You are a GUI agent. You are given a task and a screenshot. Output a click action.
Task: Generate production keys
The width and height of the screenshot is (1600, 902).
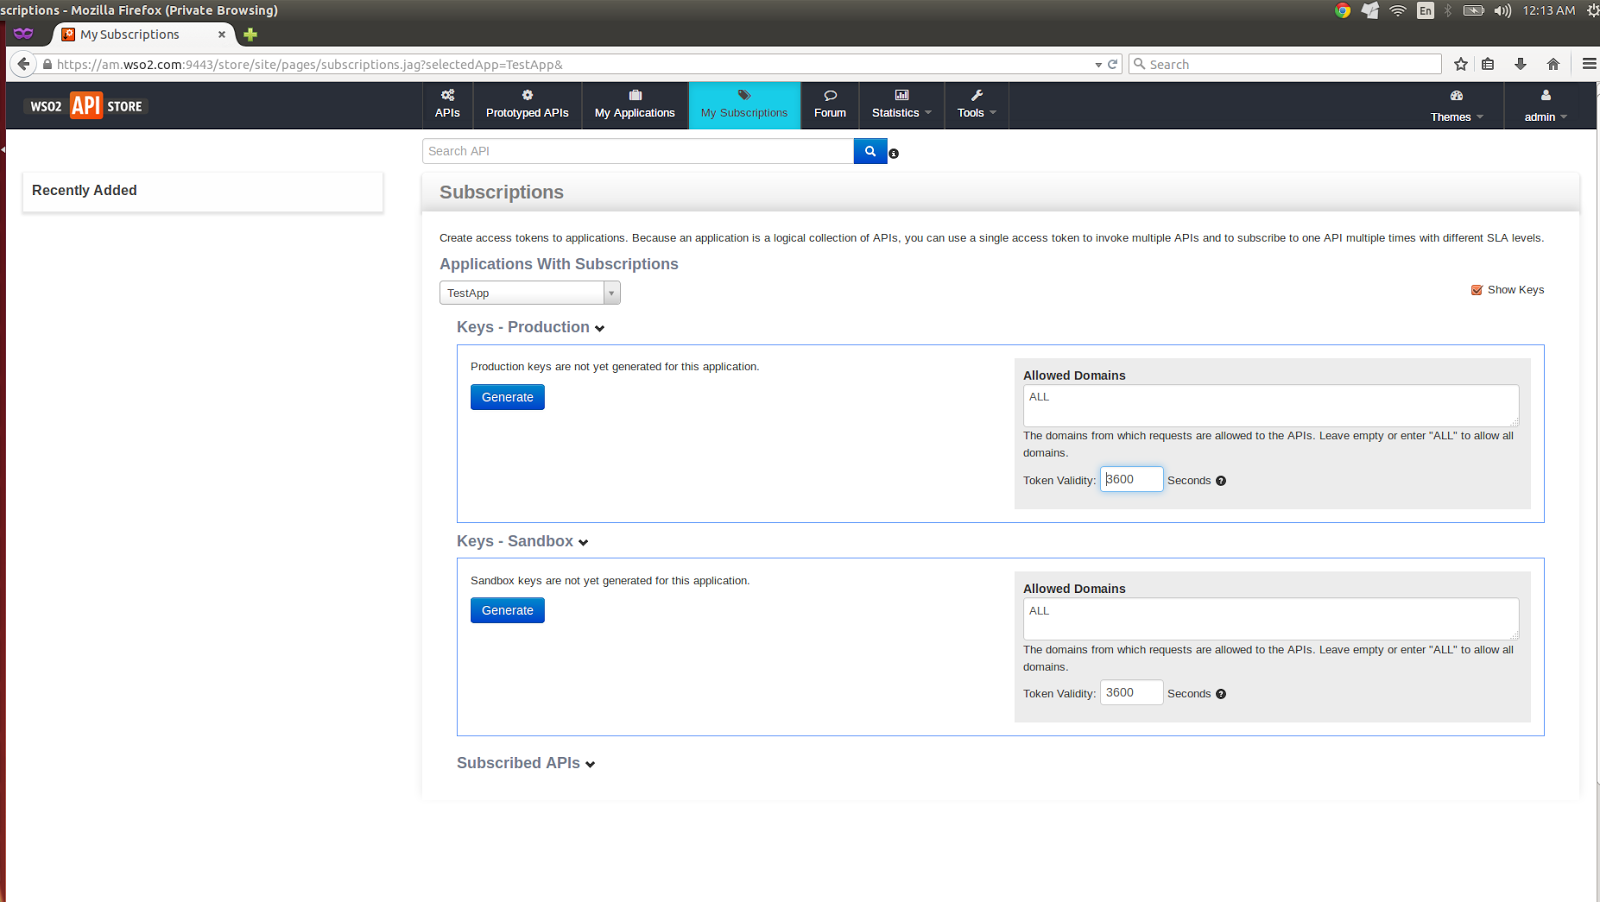[508, 397]
